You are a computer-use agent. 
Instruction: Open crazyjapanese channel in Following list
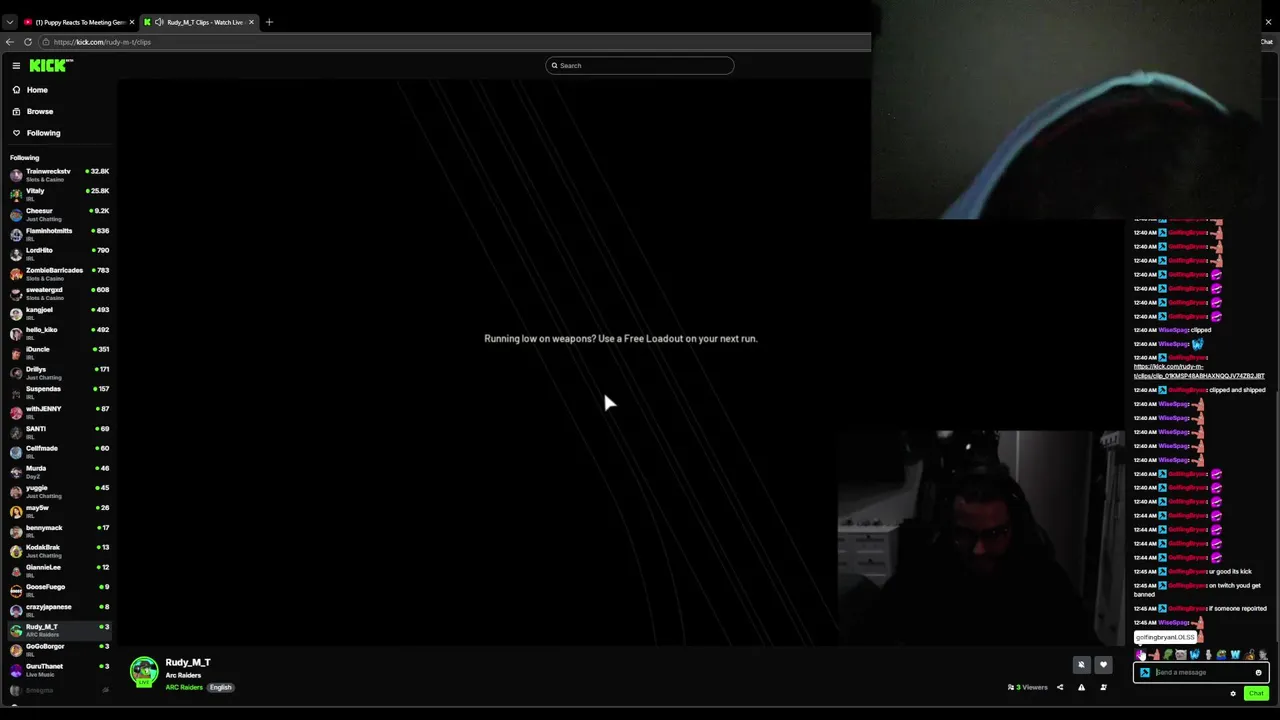click(x=60, y=610)
